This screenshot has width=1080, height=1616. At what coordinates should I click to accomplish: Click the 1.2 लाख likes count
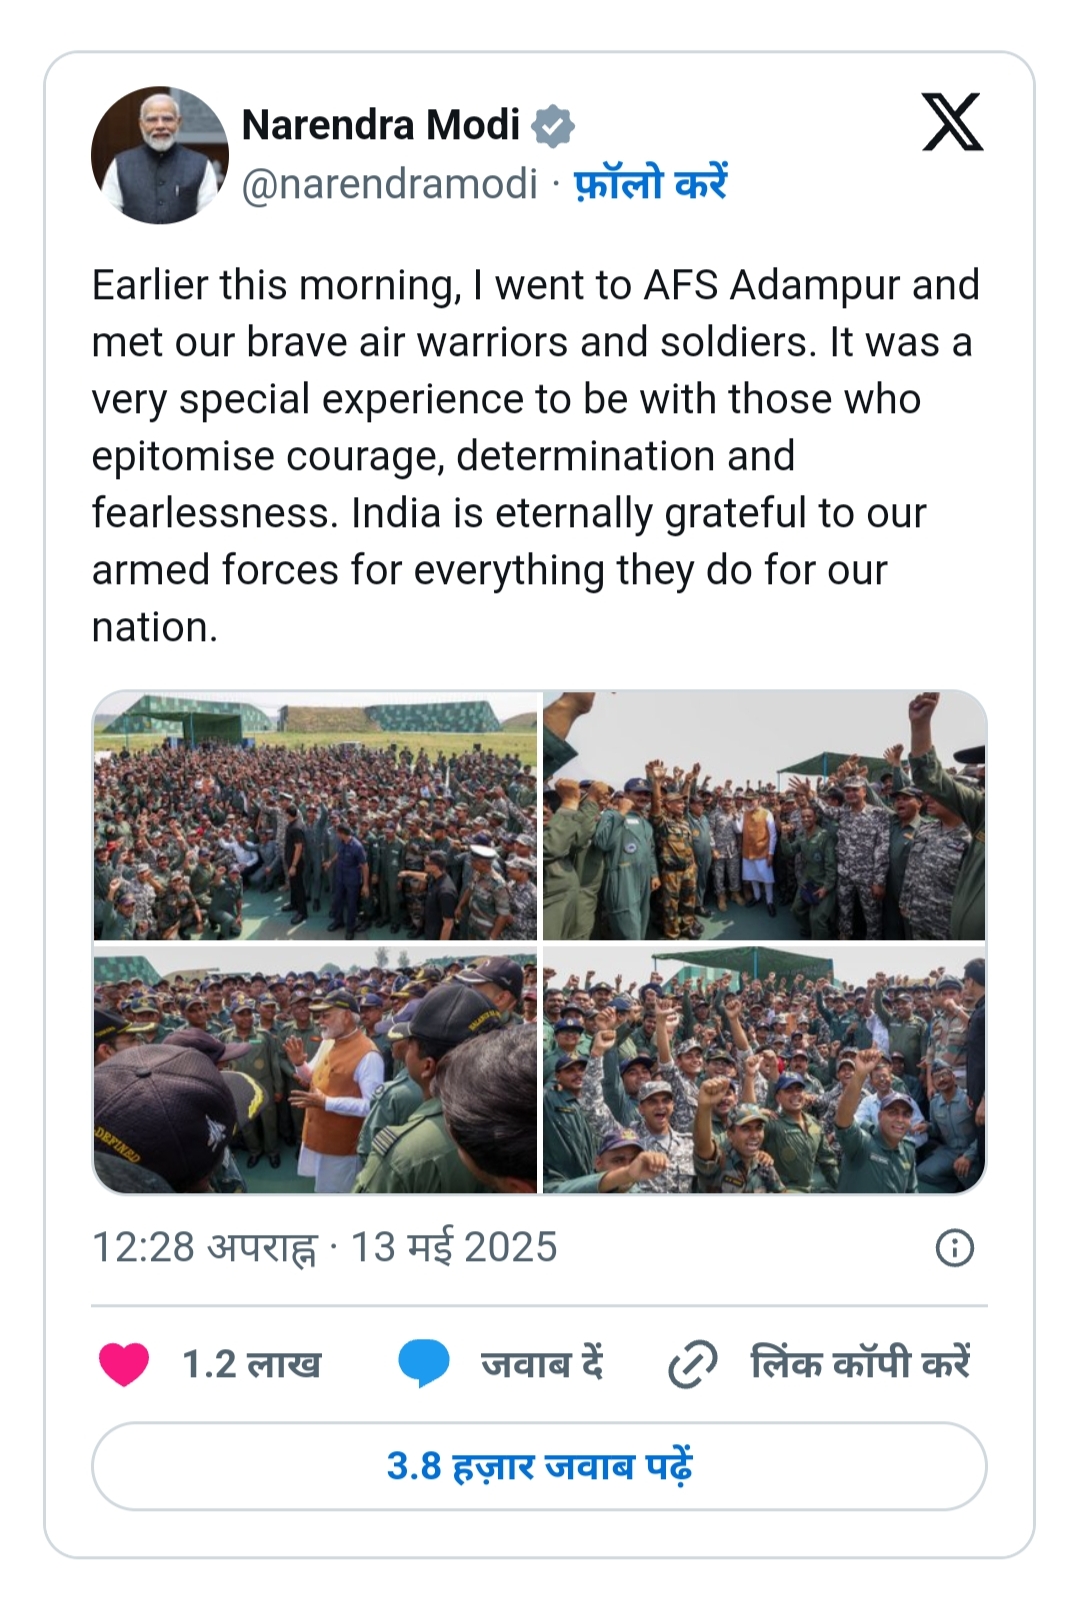tap(251, 1364)
